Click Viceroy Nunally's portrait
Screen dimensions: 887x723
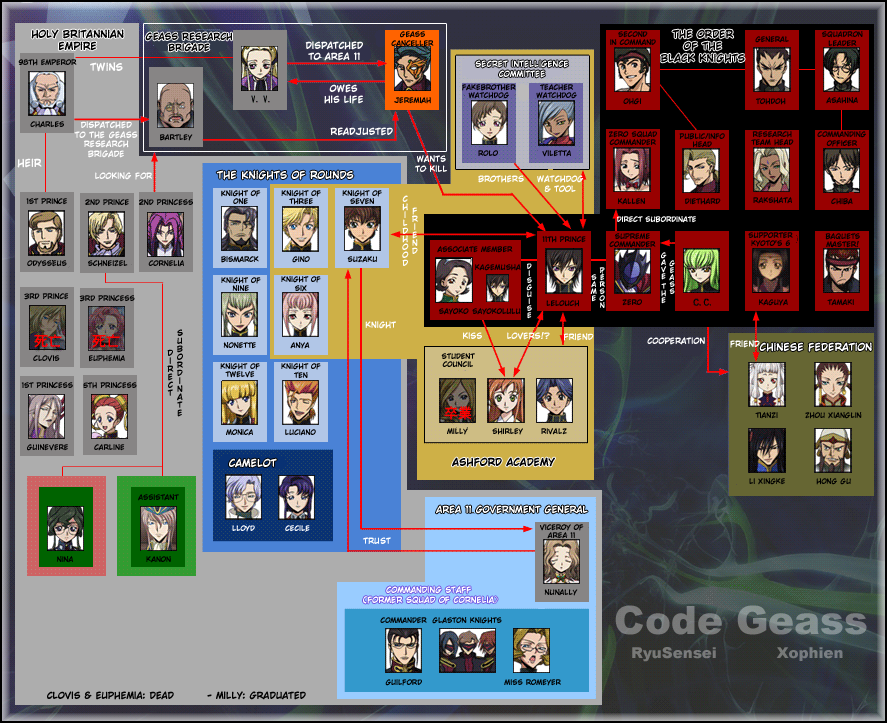click(561, 561)
